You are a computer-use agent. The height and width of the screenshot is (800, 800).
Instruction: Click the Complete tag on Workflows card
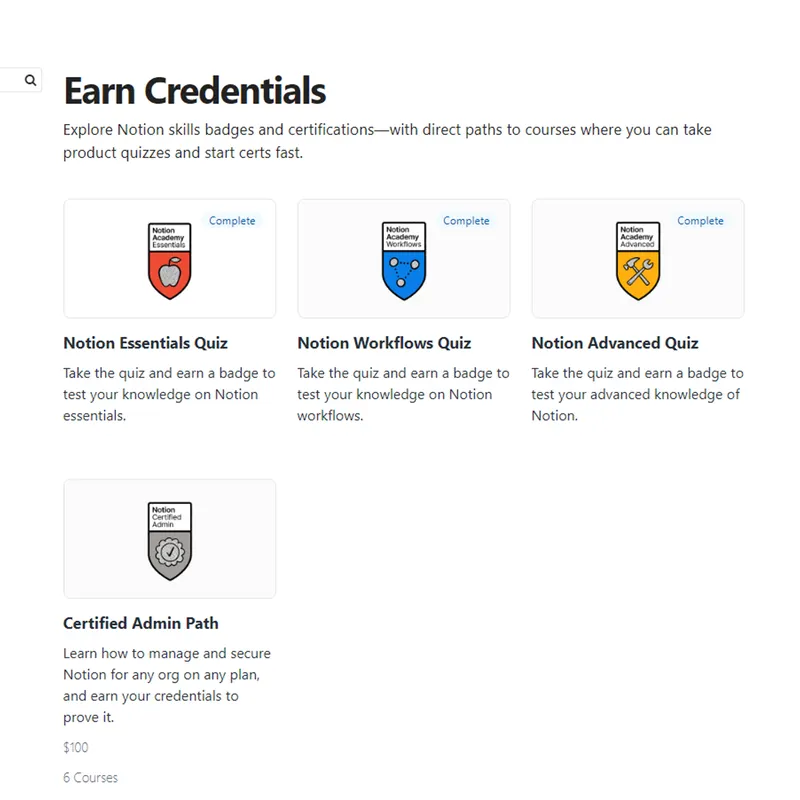pos(466,221)
